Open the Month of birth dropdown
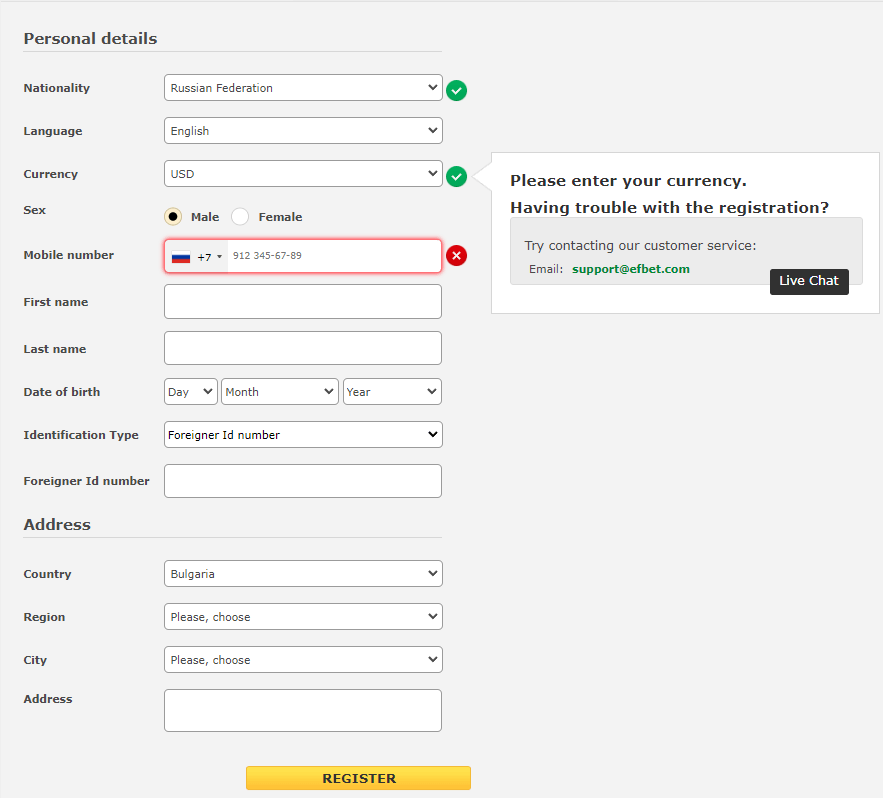Viewport: 883px width, 798px height. coord(280,391)
